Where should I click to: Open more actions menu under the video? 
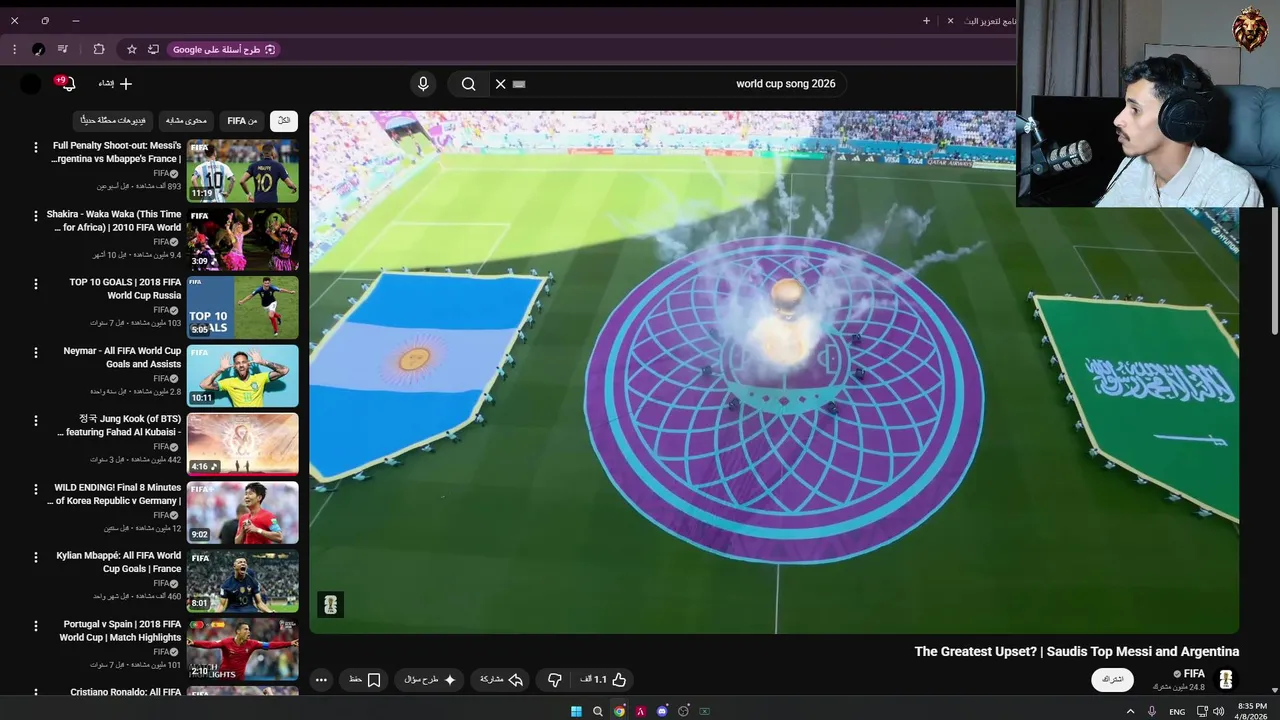(321, 680)
